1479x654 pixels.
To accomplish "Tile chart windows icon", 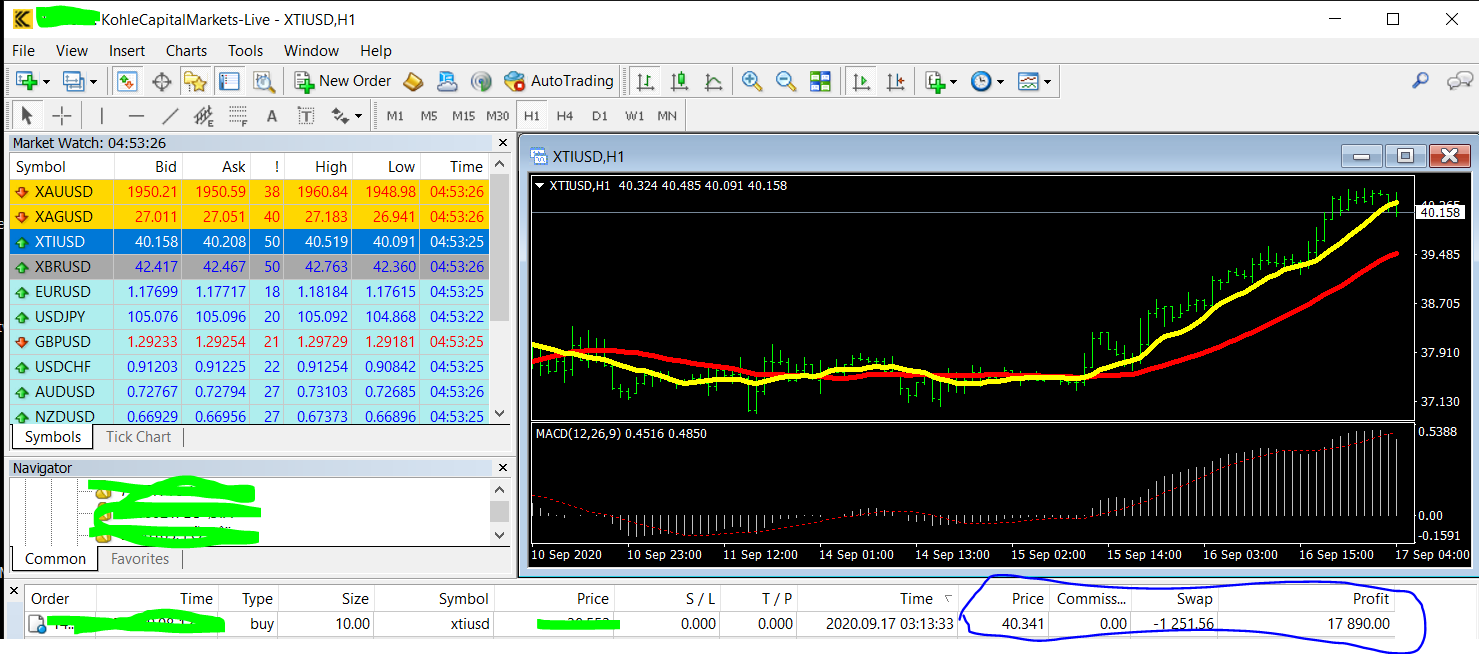I will [x=820, y=81].
